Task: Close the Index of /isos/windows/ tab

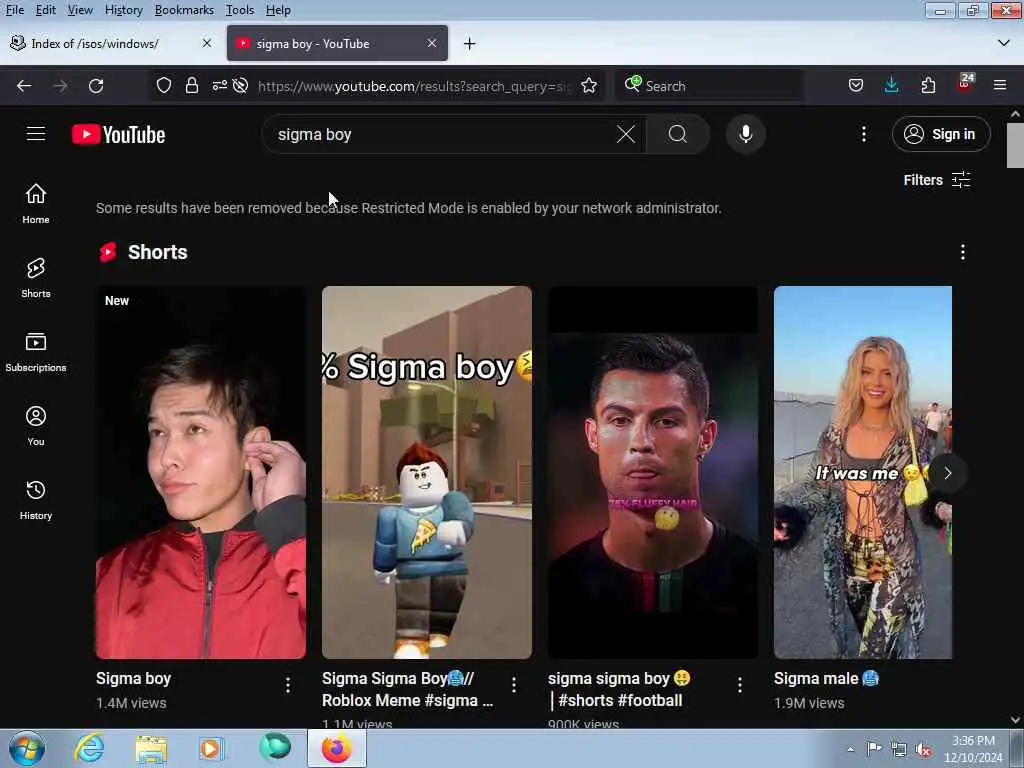Action: 206,43
